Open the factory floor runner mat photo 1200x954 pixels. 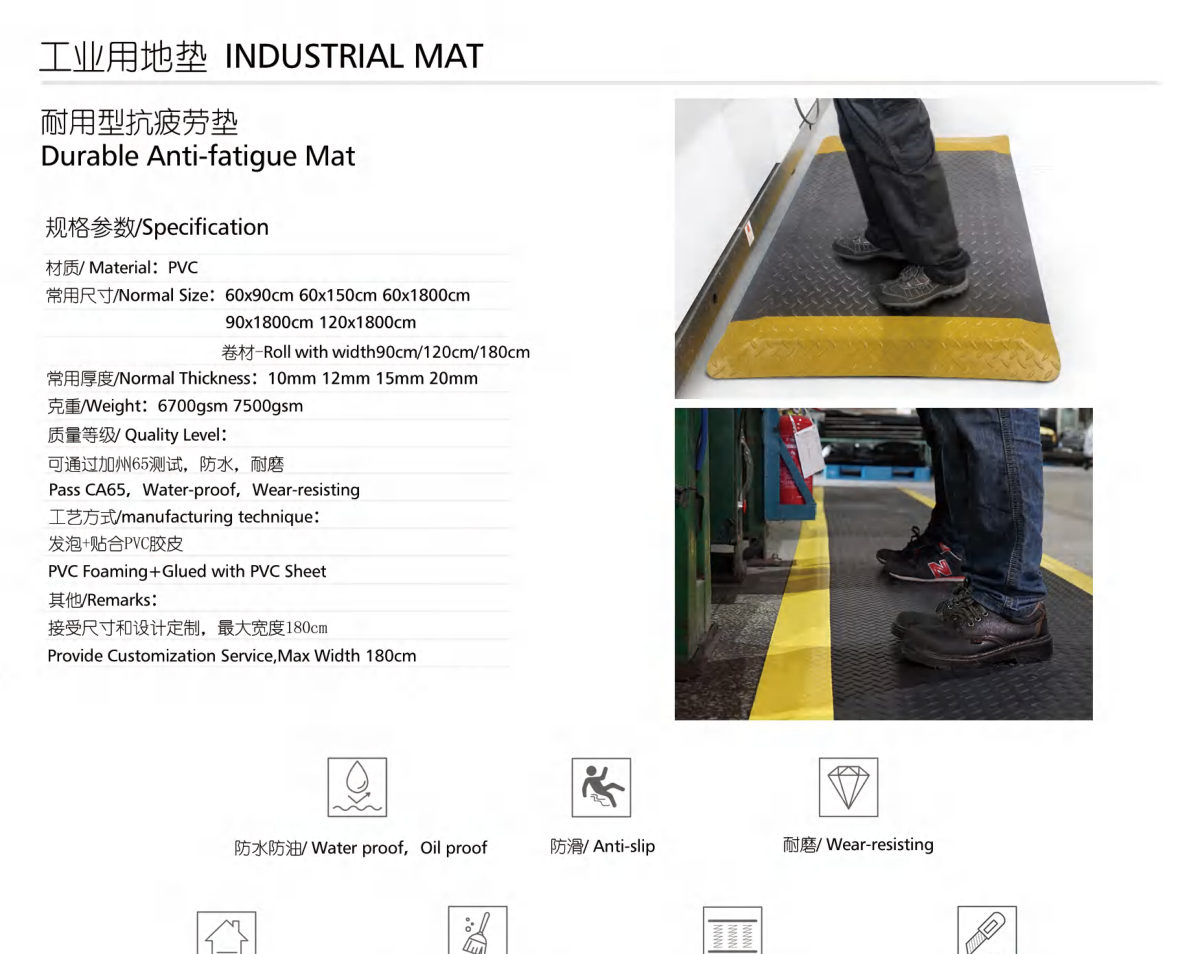click(x=883, y=563)
